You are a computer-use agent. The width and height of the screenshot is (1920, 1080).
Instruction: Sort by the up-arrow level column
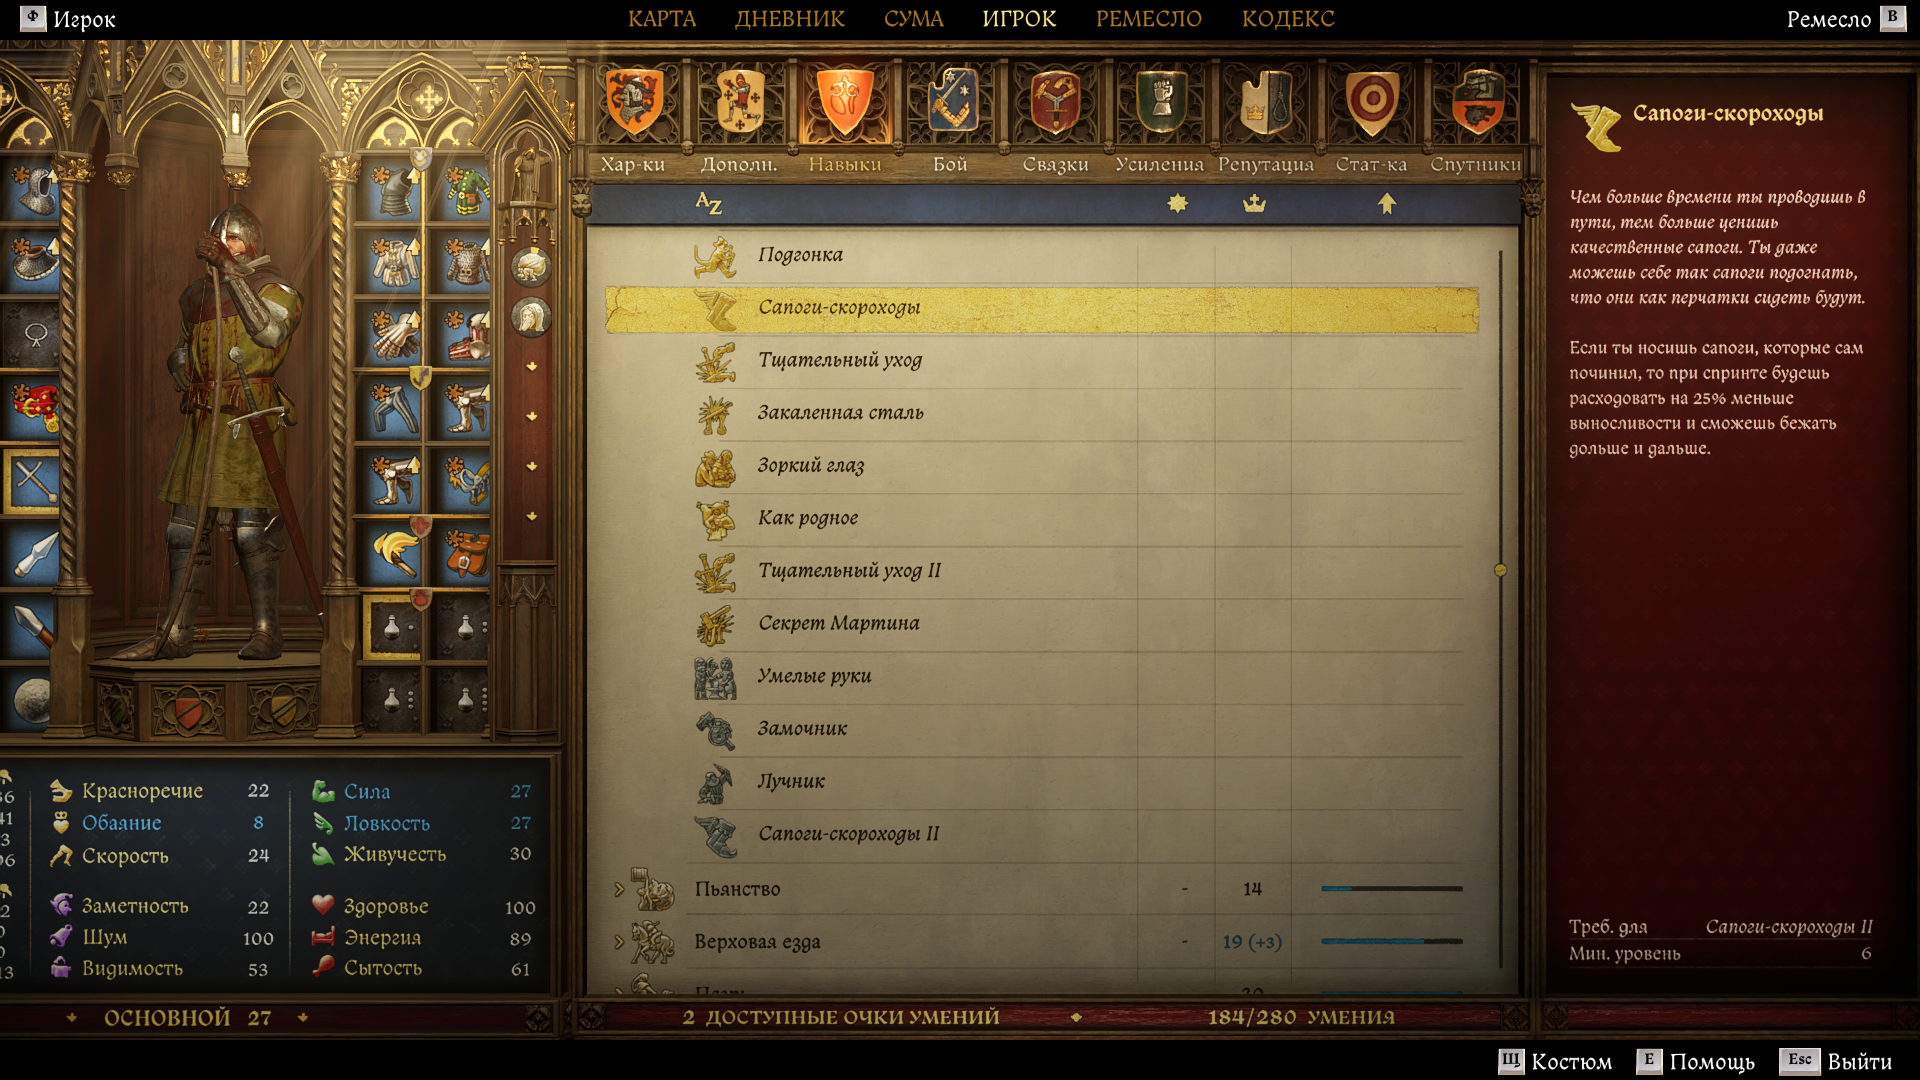tap(1386, 204)
